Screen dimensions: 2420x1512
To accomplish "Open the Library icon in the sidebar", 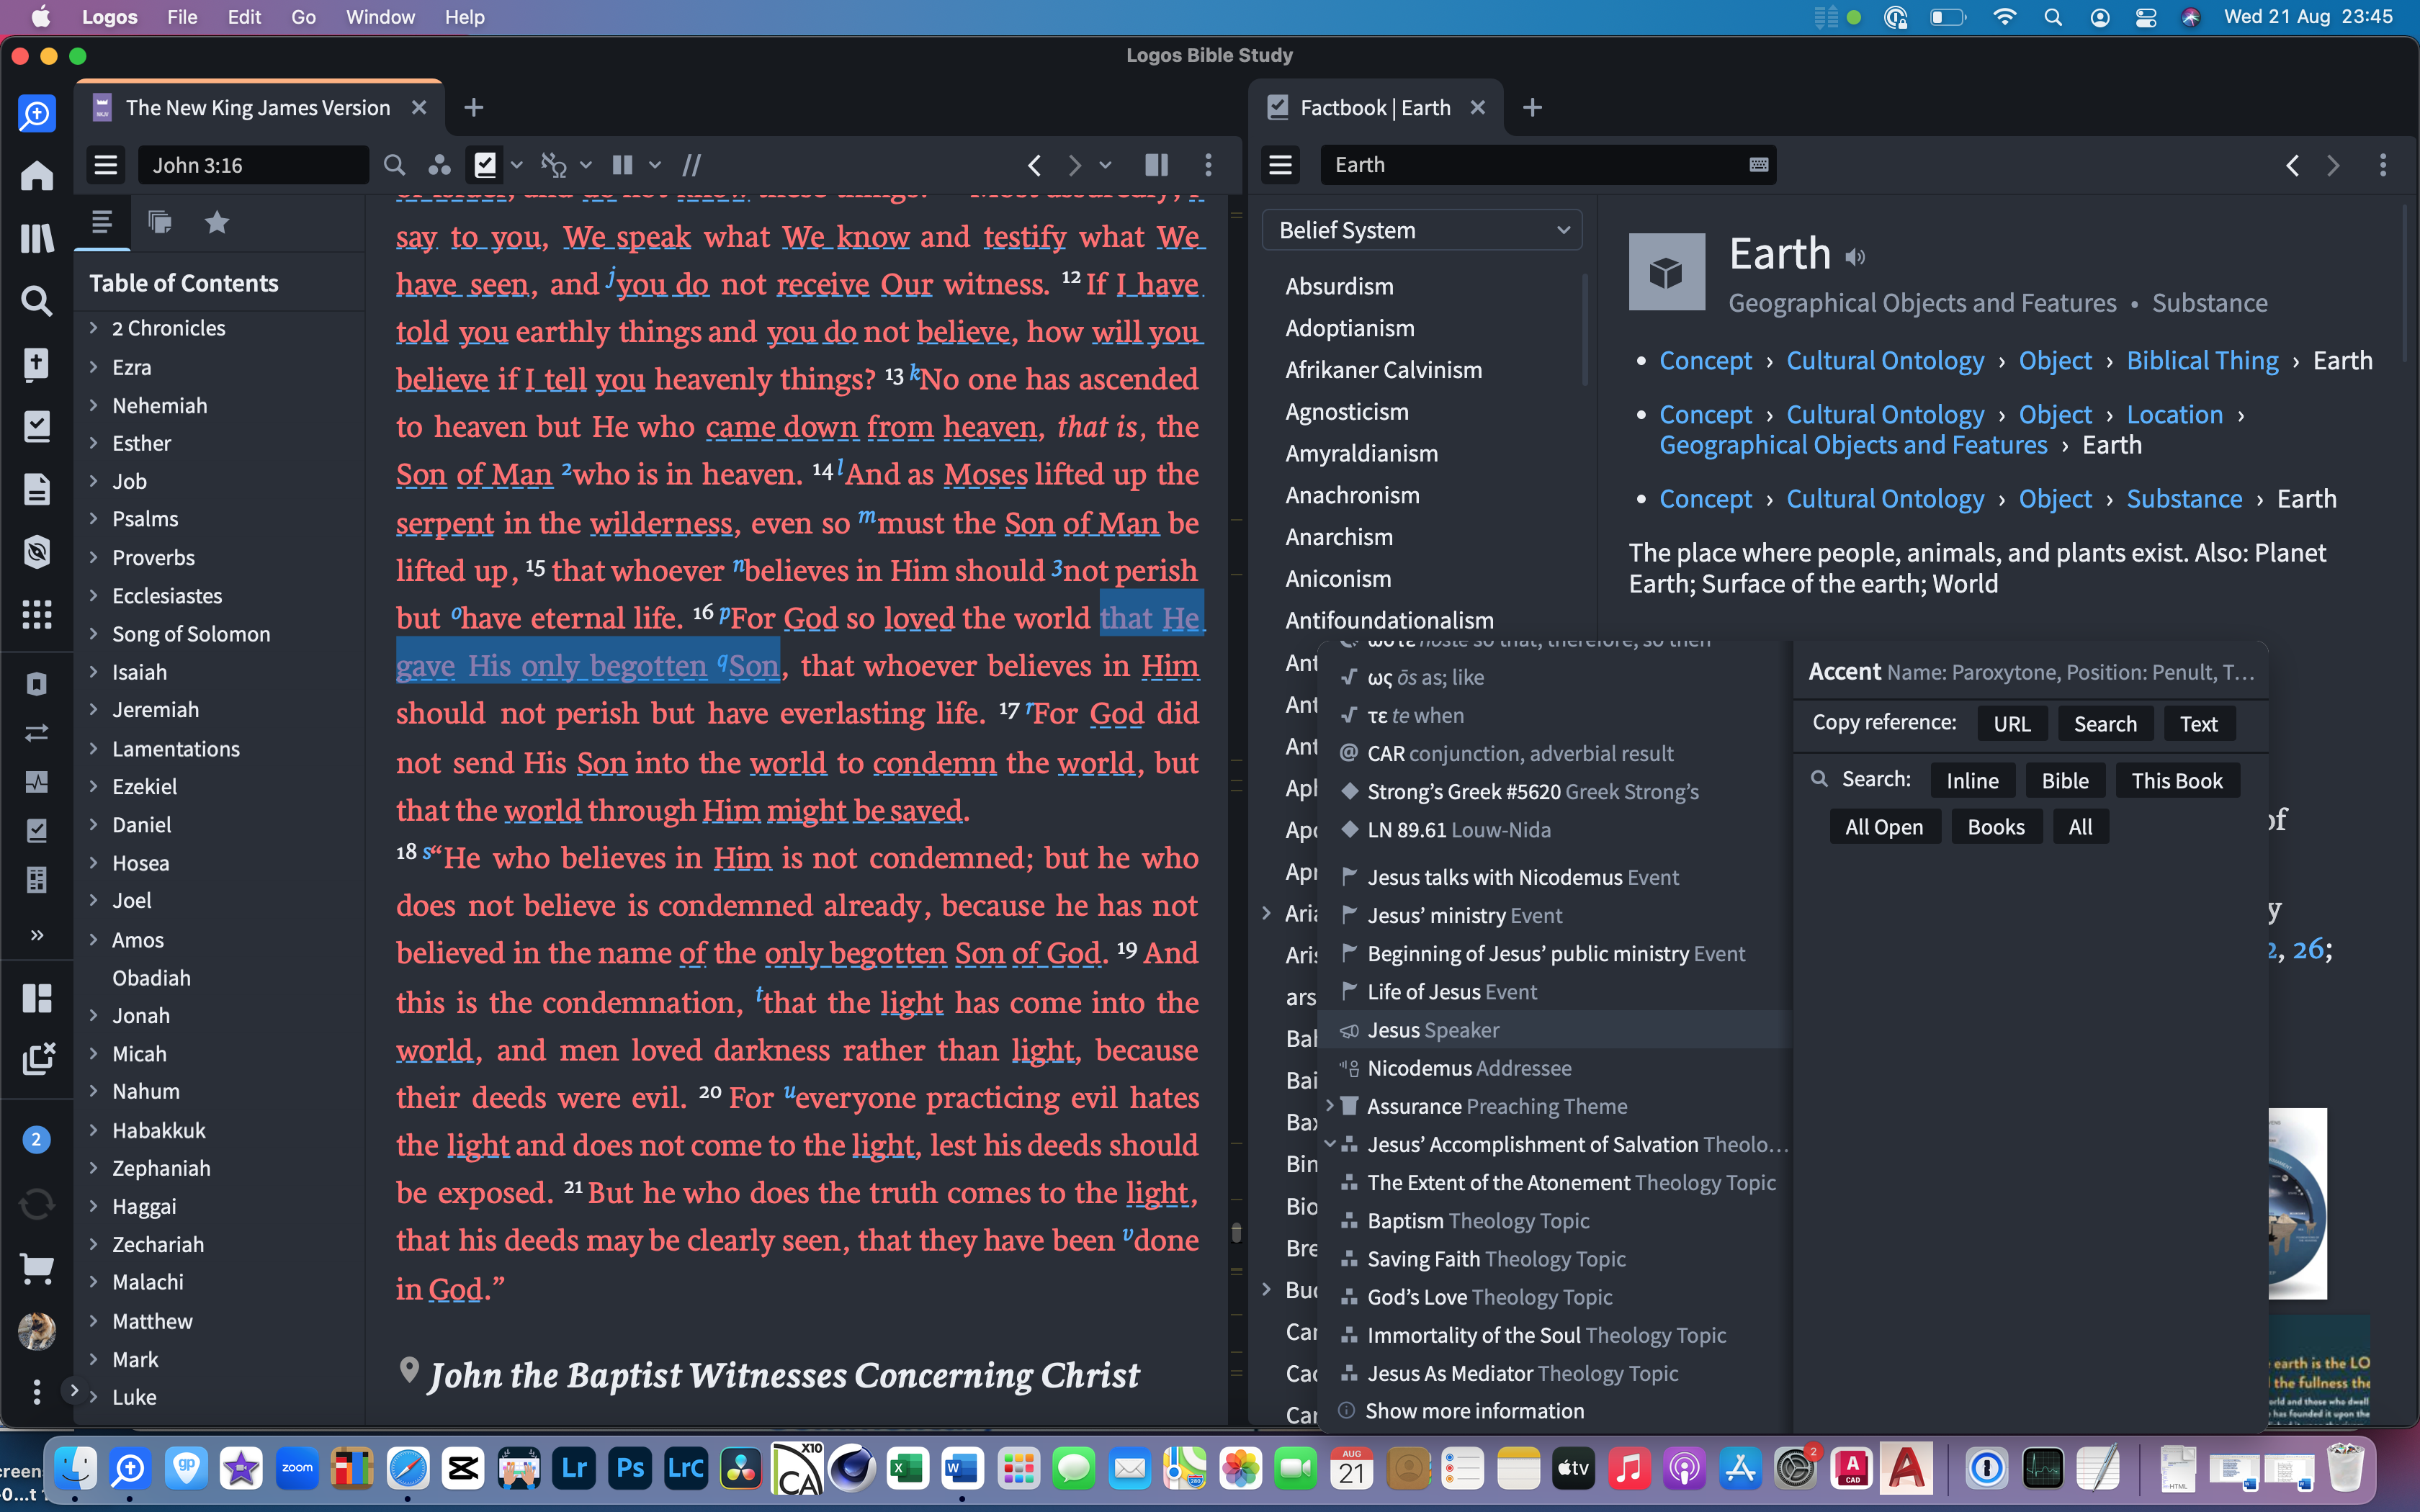I will 37,238.
